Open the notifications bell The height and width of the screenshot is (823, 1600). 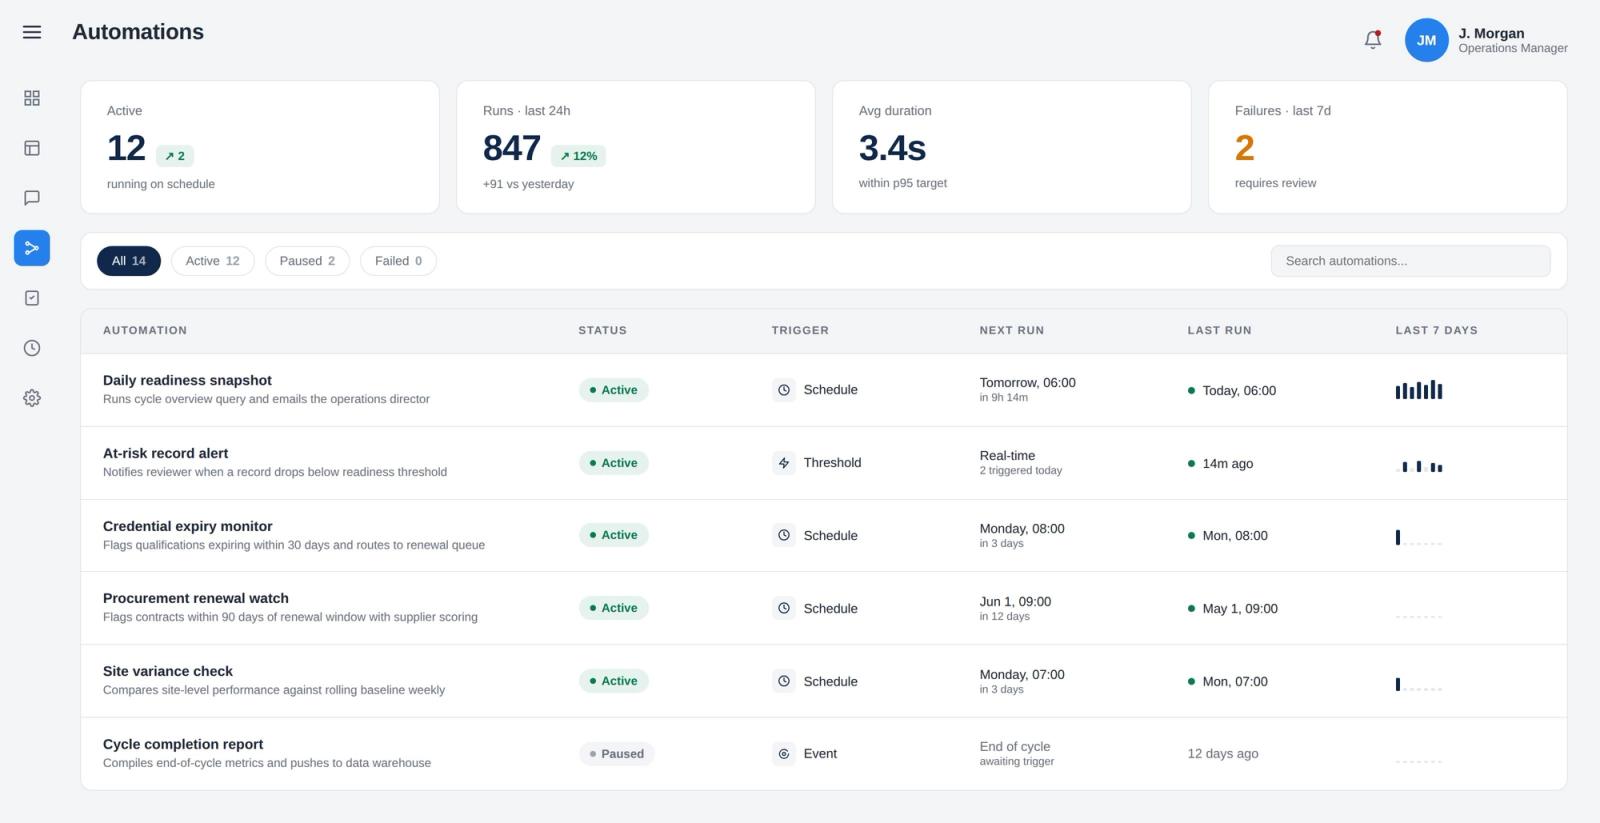click(x=1373, y=40)
